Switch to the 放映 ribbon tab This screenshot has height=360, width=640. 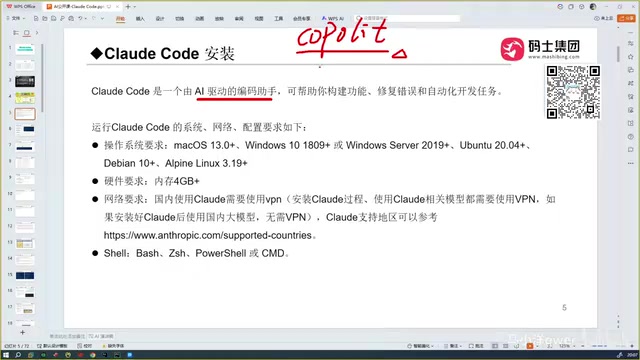219,19
